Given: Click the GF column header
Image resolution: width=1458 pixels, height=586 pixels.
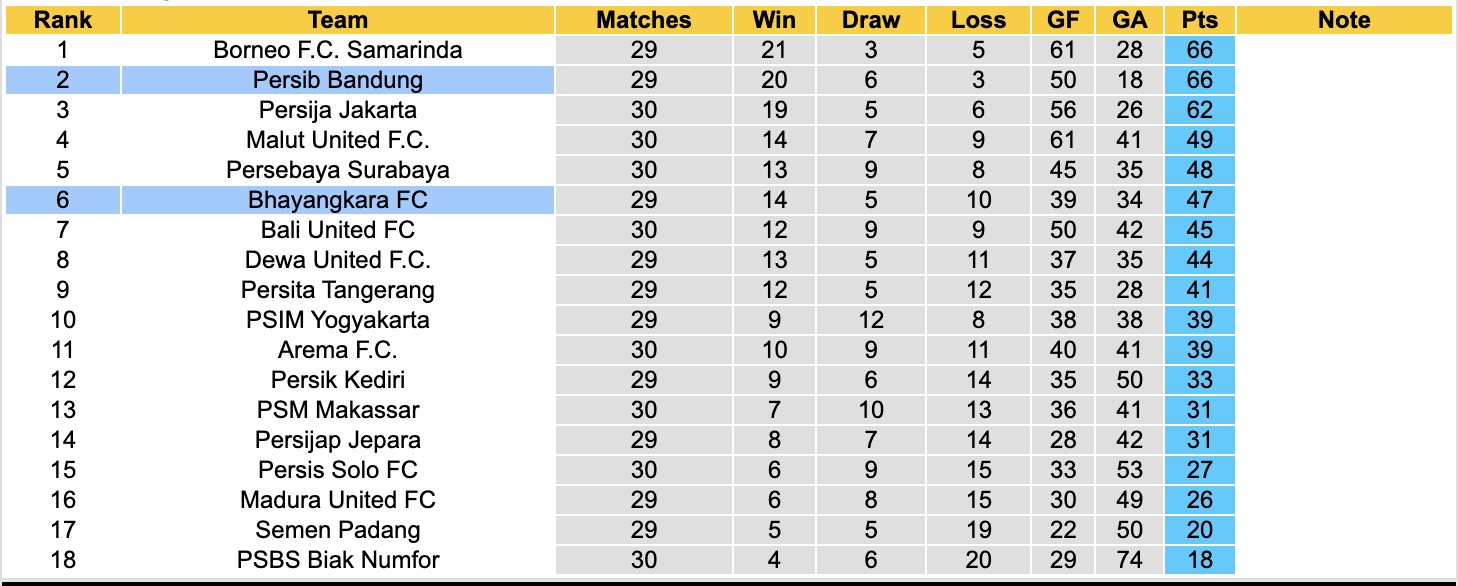Looking at the screenshot, I should (1063, 20).
